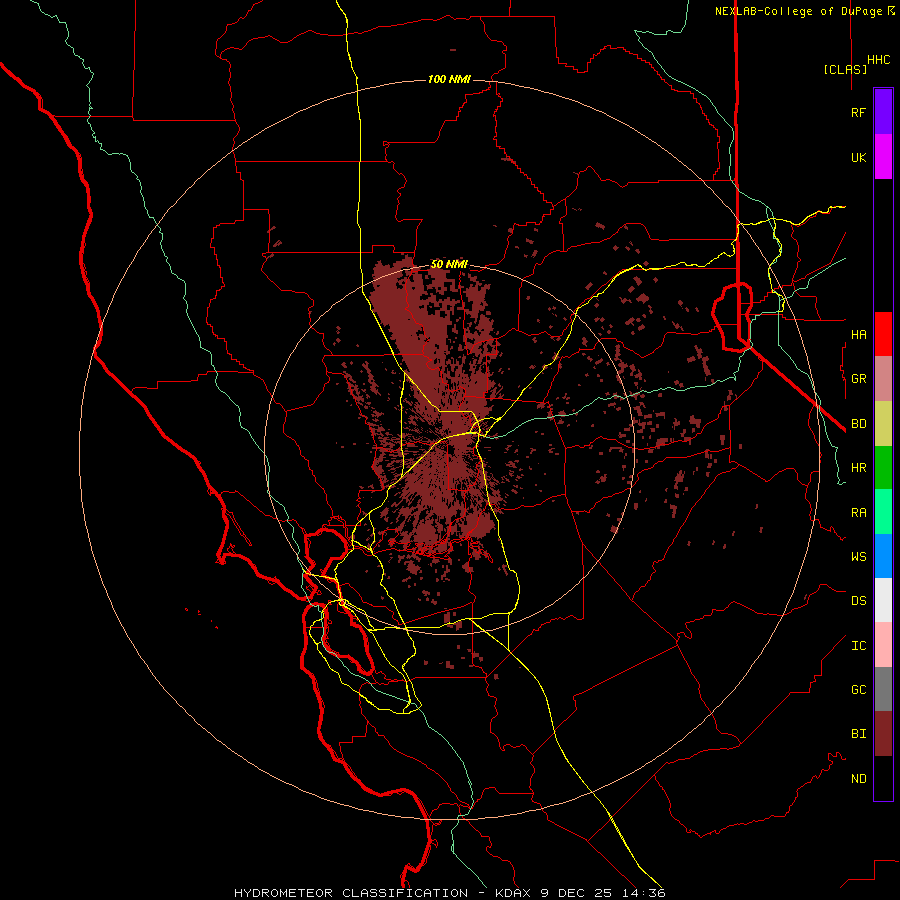Click the "WS" legend label
The height and width of the screenshot is (900, 900).
click(x=858, y=556)
